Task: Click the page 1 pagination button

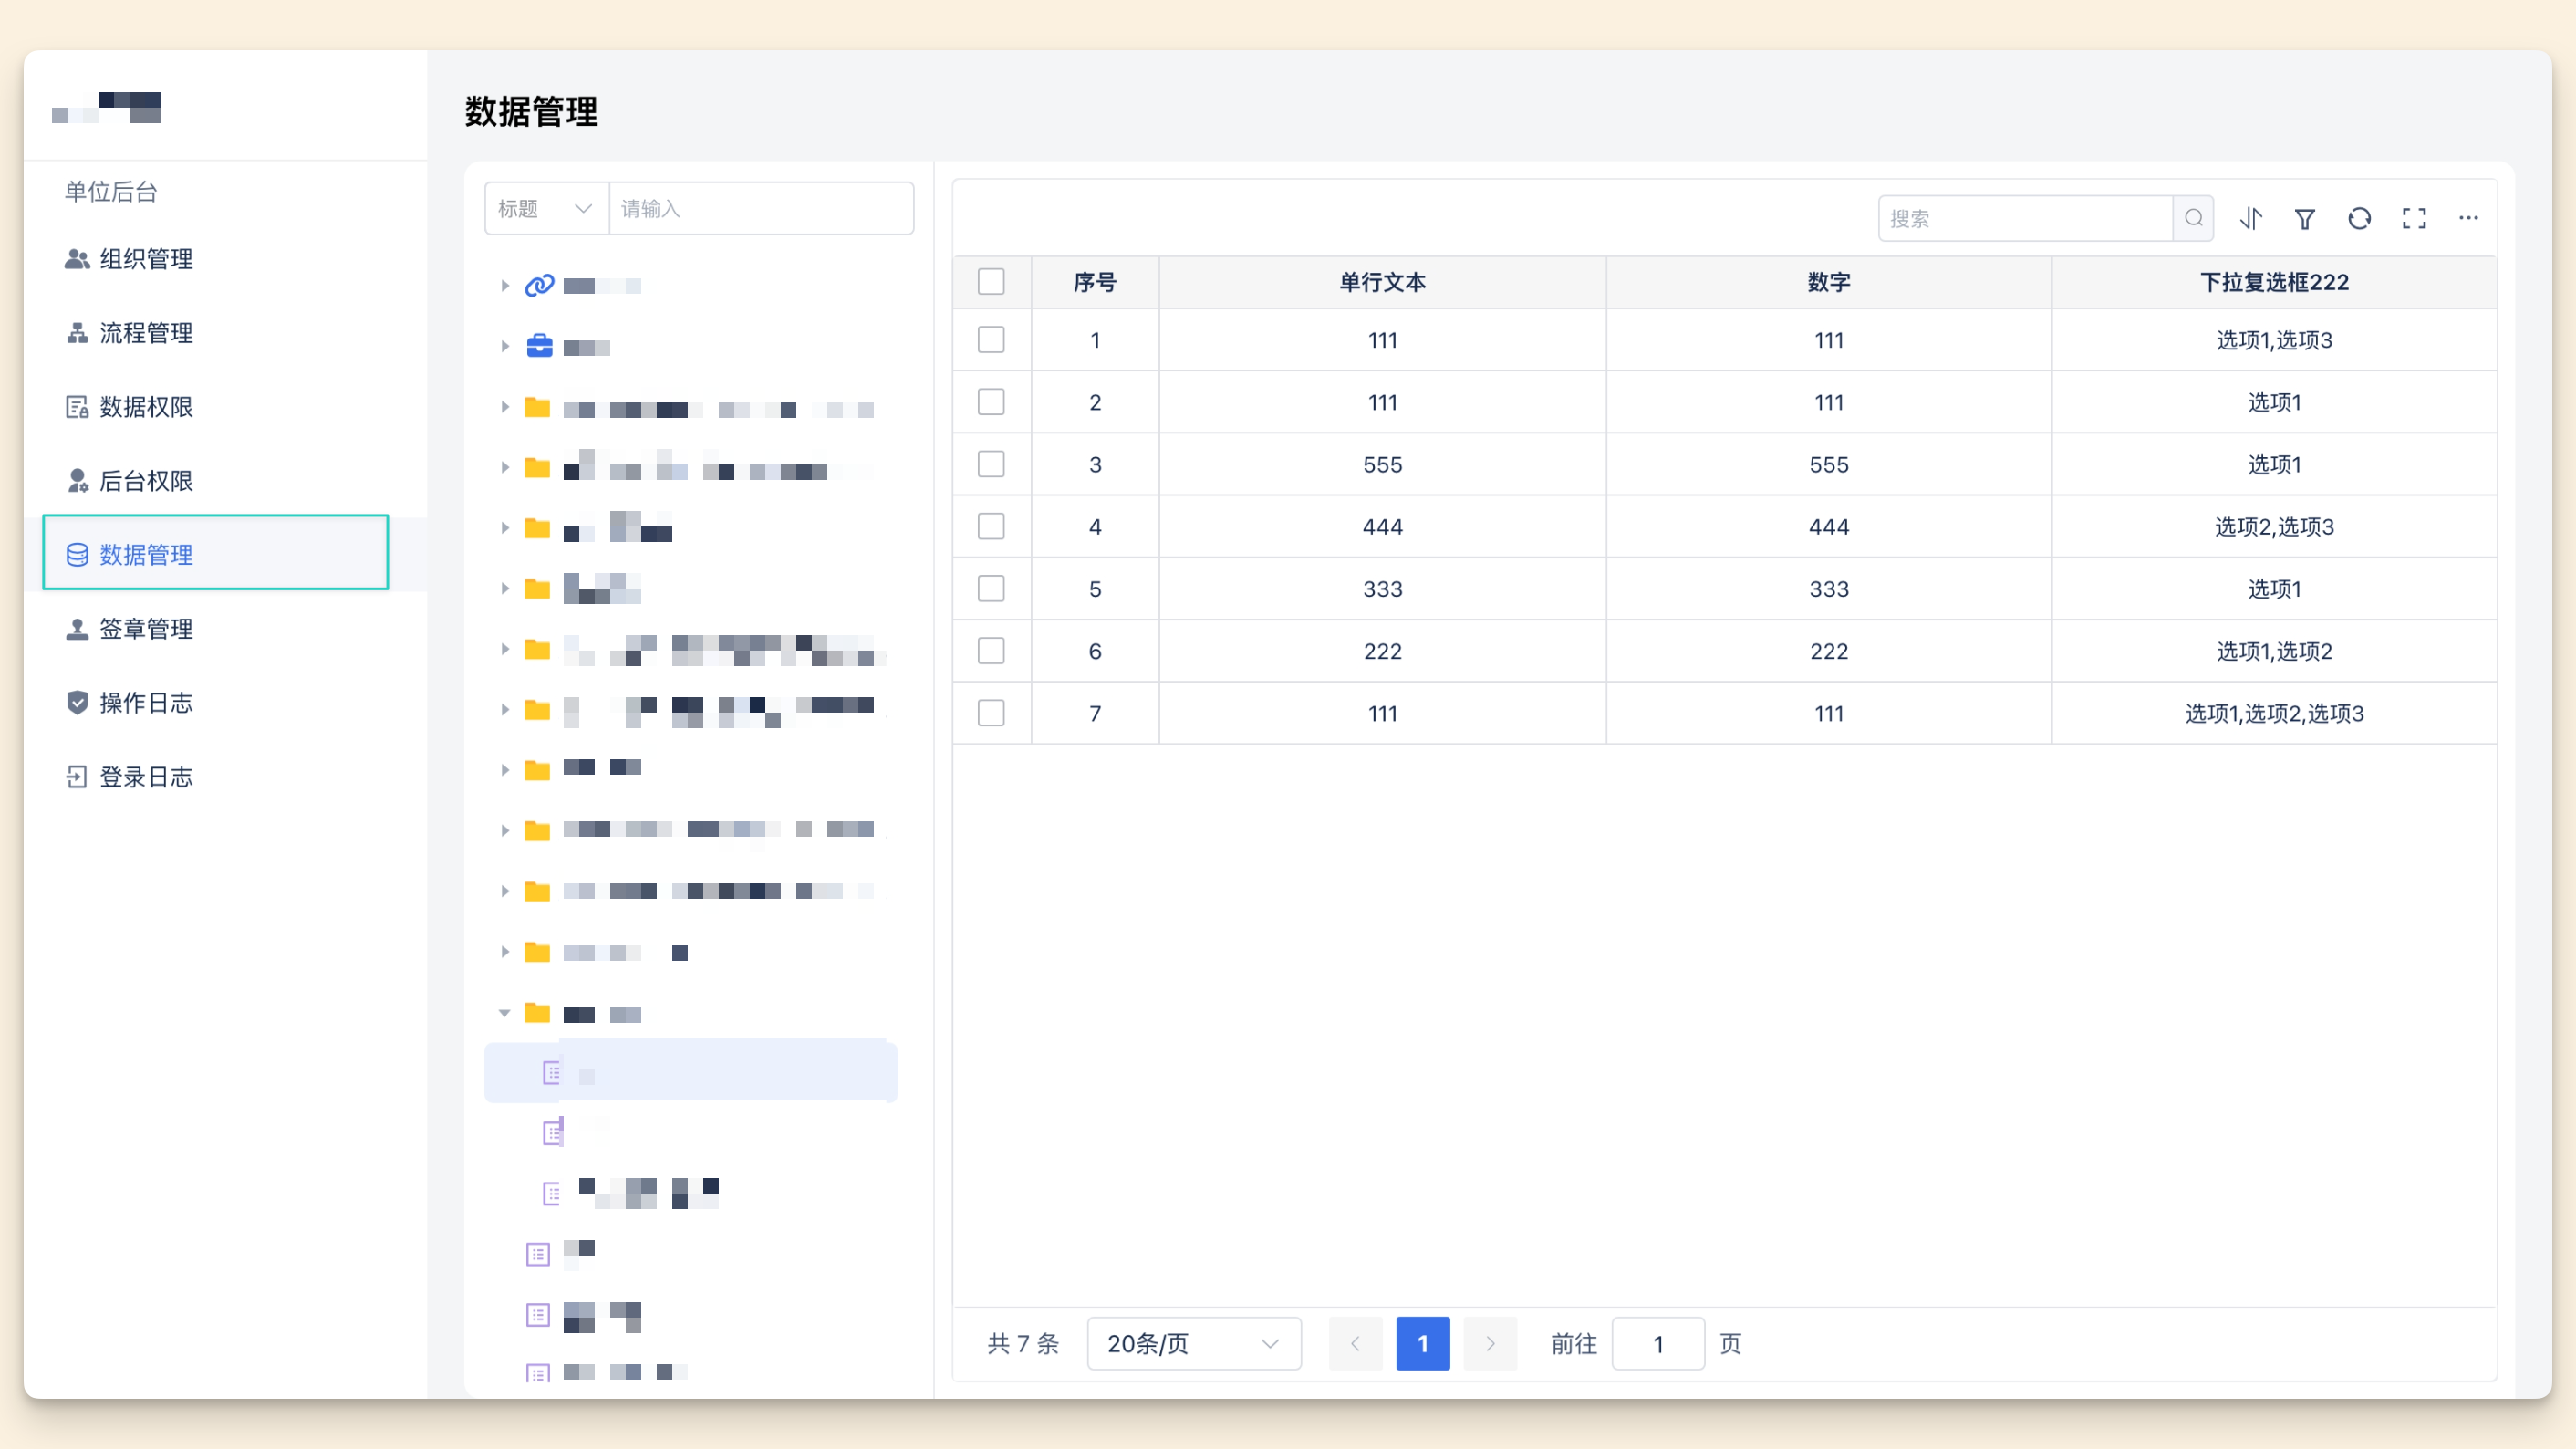Action: [x=1422, y=1343]
